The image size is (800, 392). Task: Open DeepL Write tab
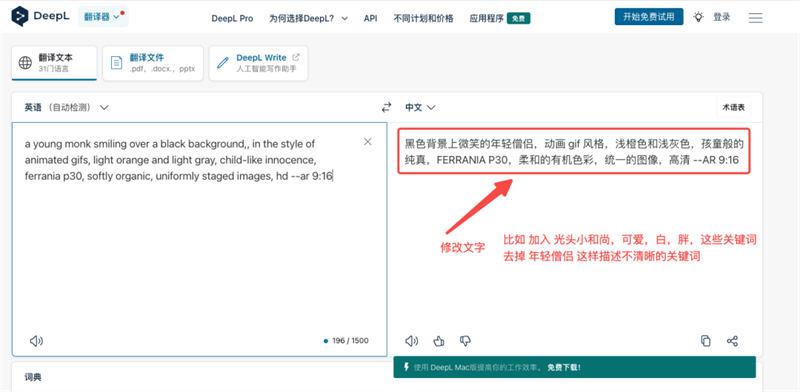coord(258,63)
